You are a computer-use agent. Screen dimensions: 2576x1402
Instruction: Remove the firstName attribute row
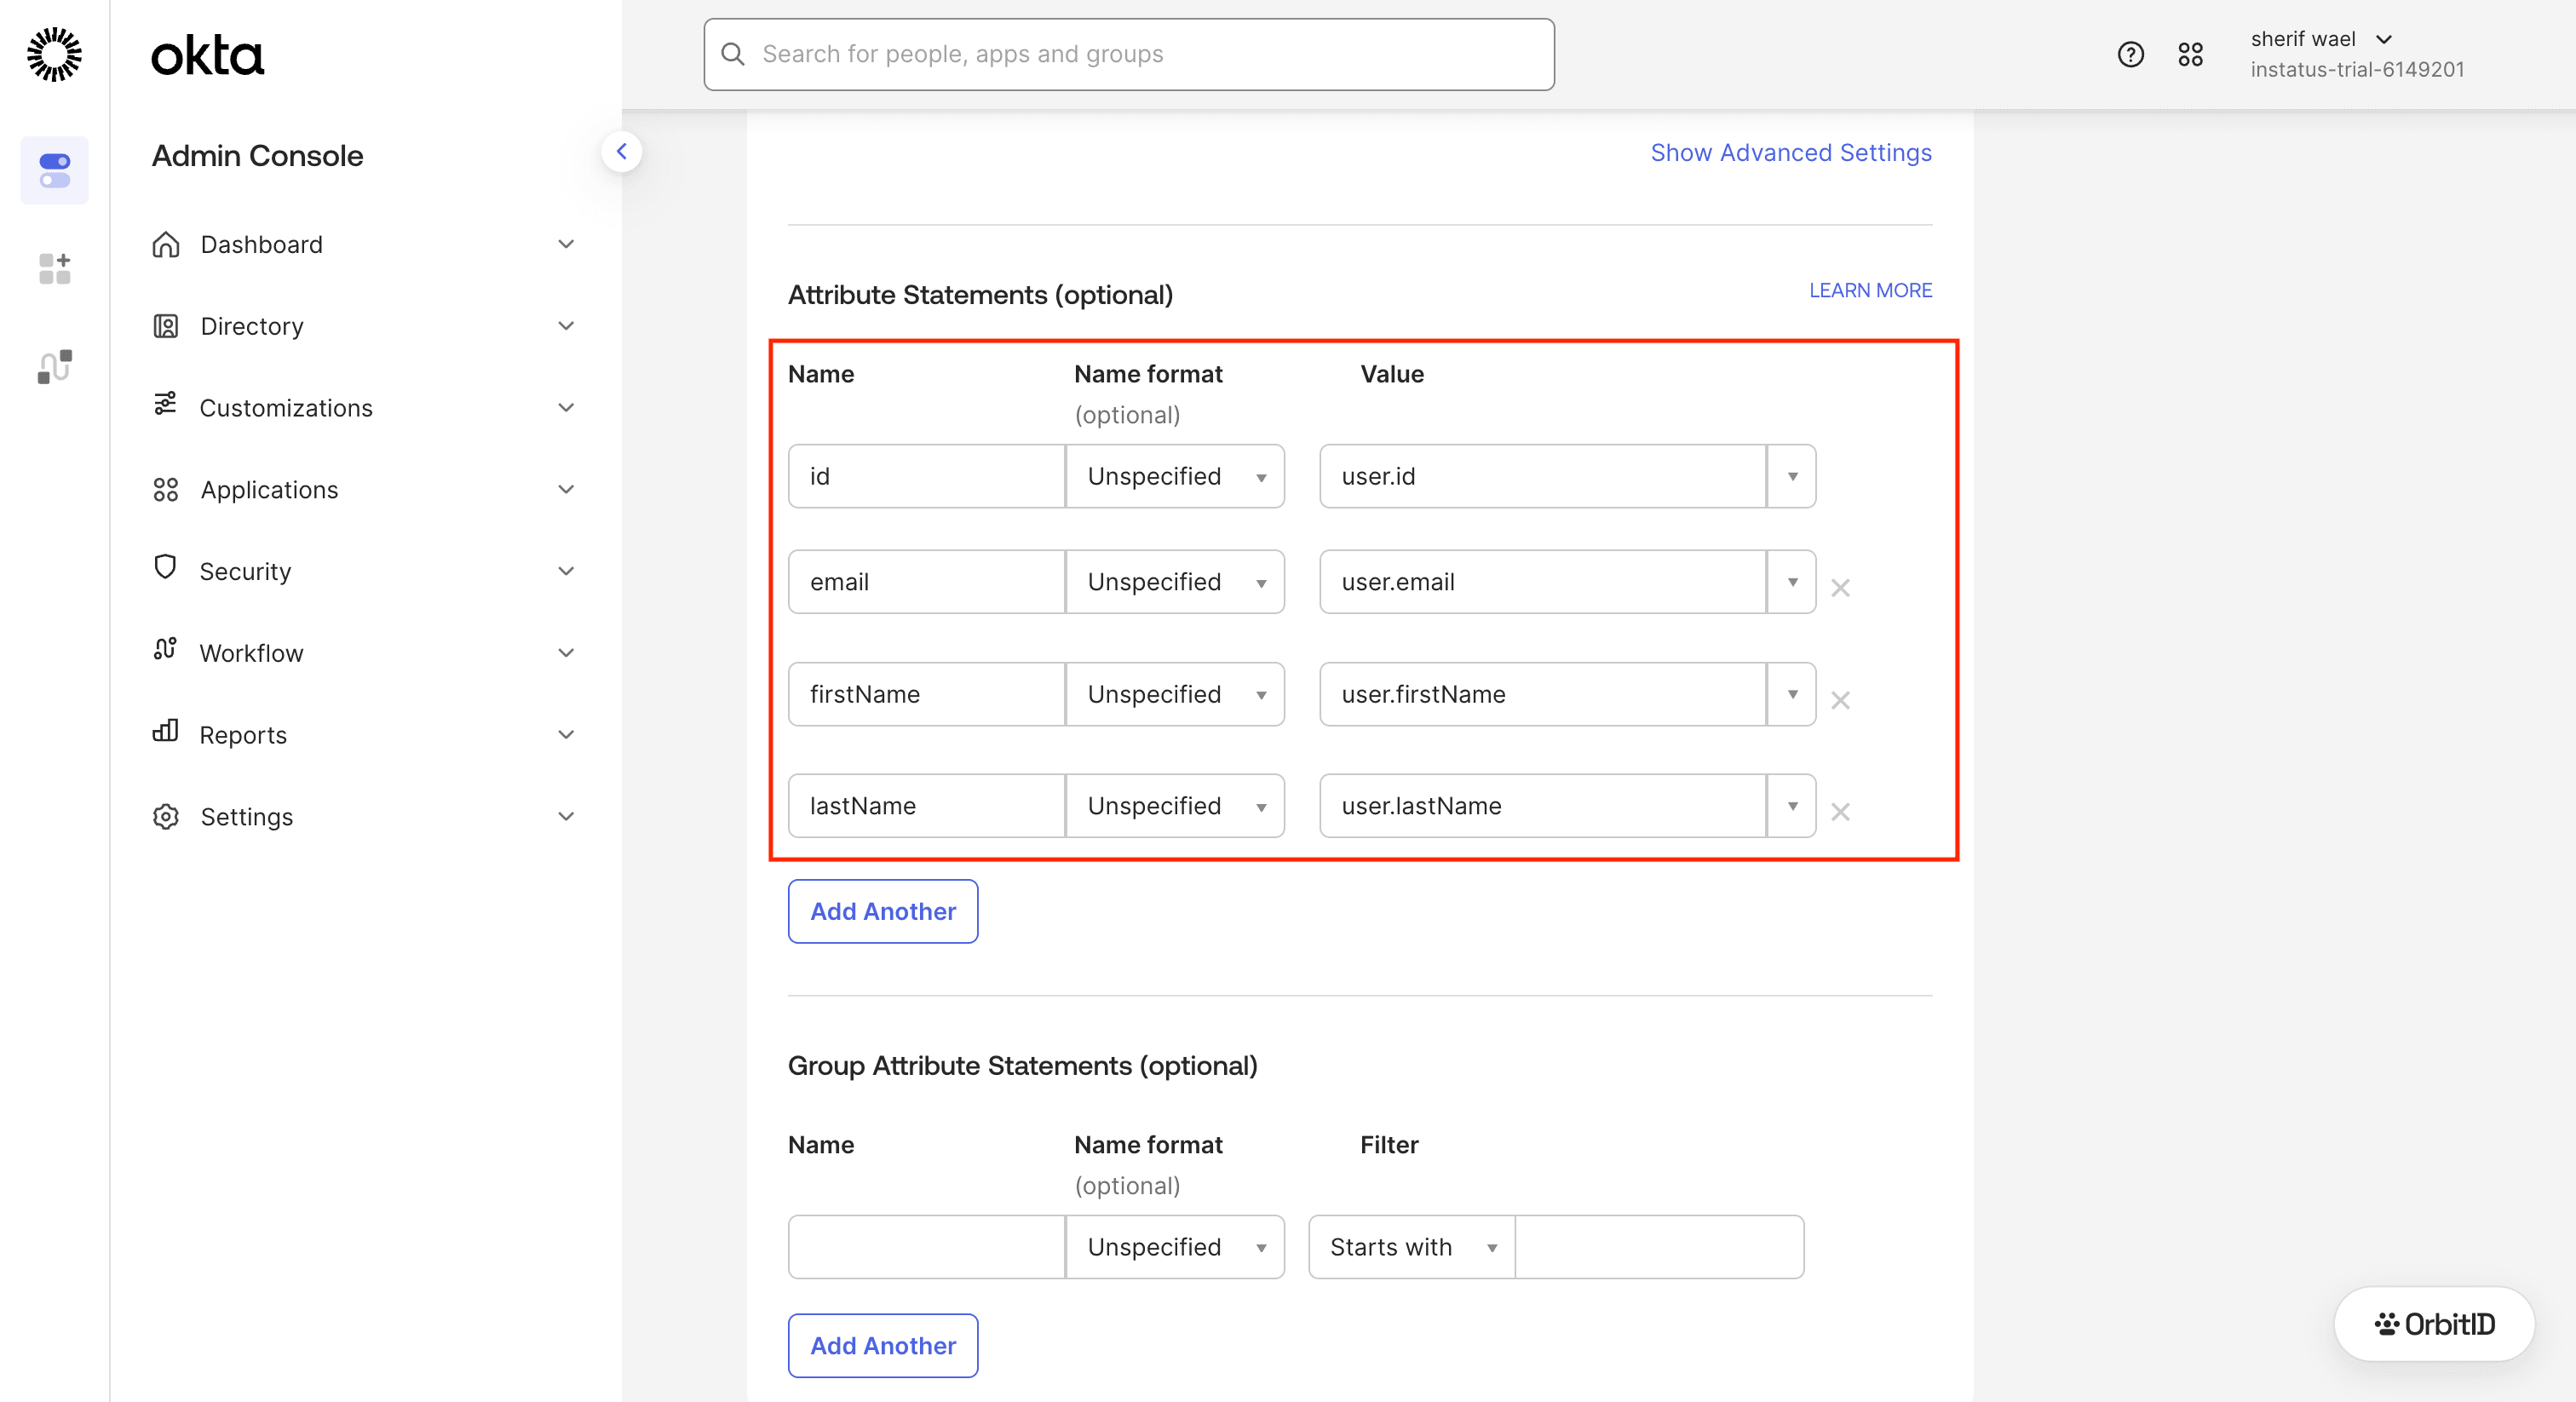(x=1840, y=699)
